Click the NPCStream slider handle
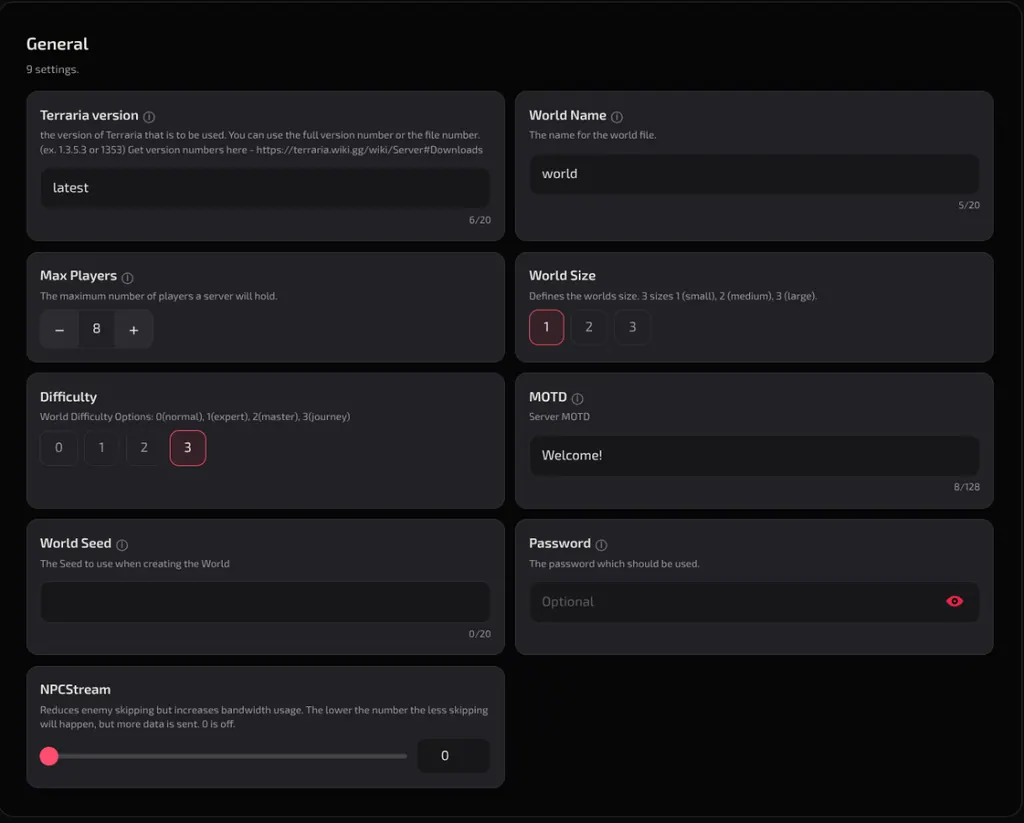Image resolution: width=1024 pixels, height=823 pixels. tap(49, 756)
